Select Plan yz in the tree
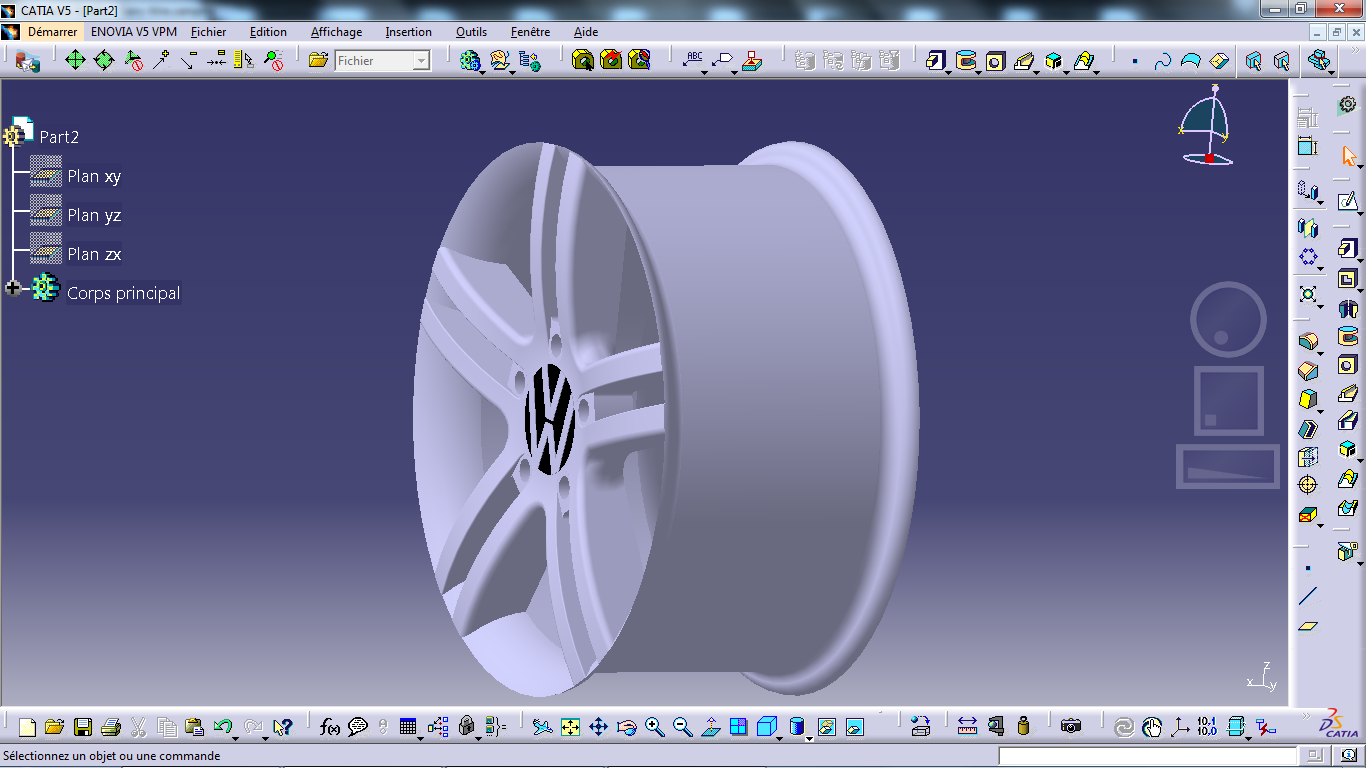This screenshot has height=768, width=1366. 94,215
